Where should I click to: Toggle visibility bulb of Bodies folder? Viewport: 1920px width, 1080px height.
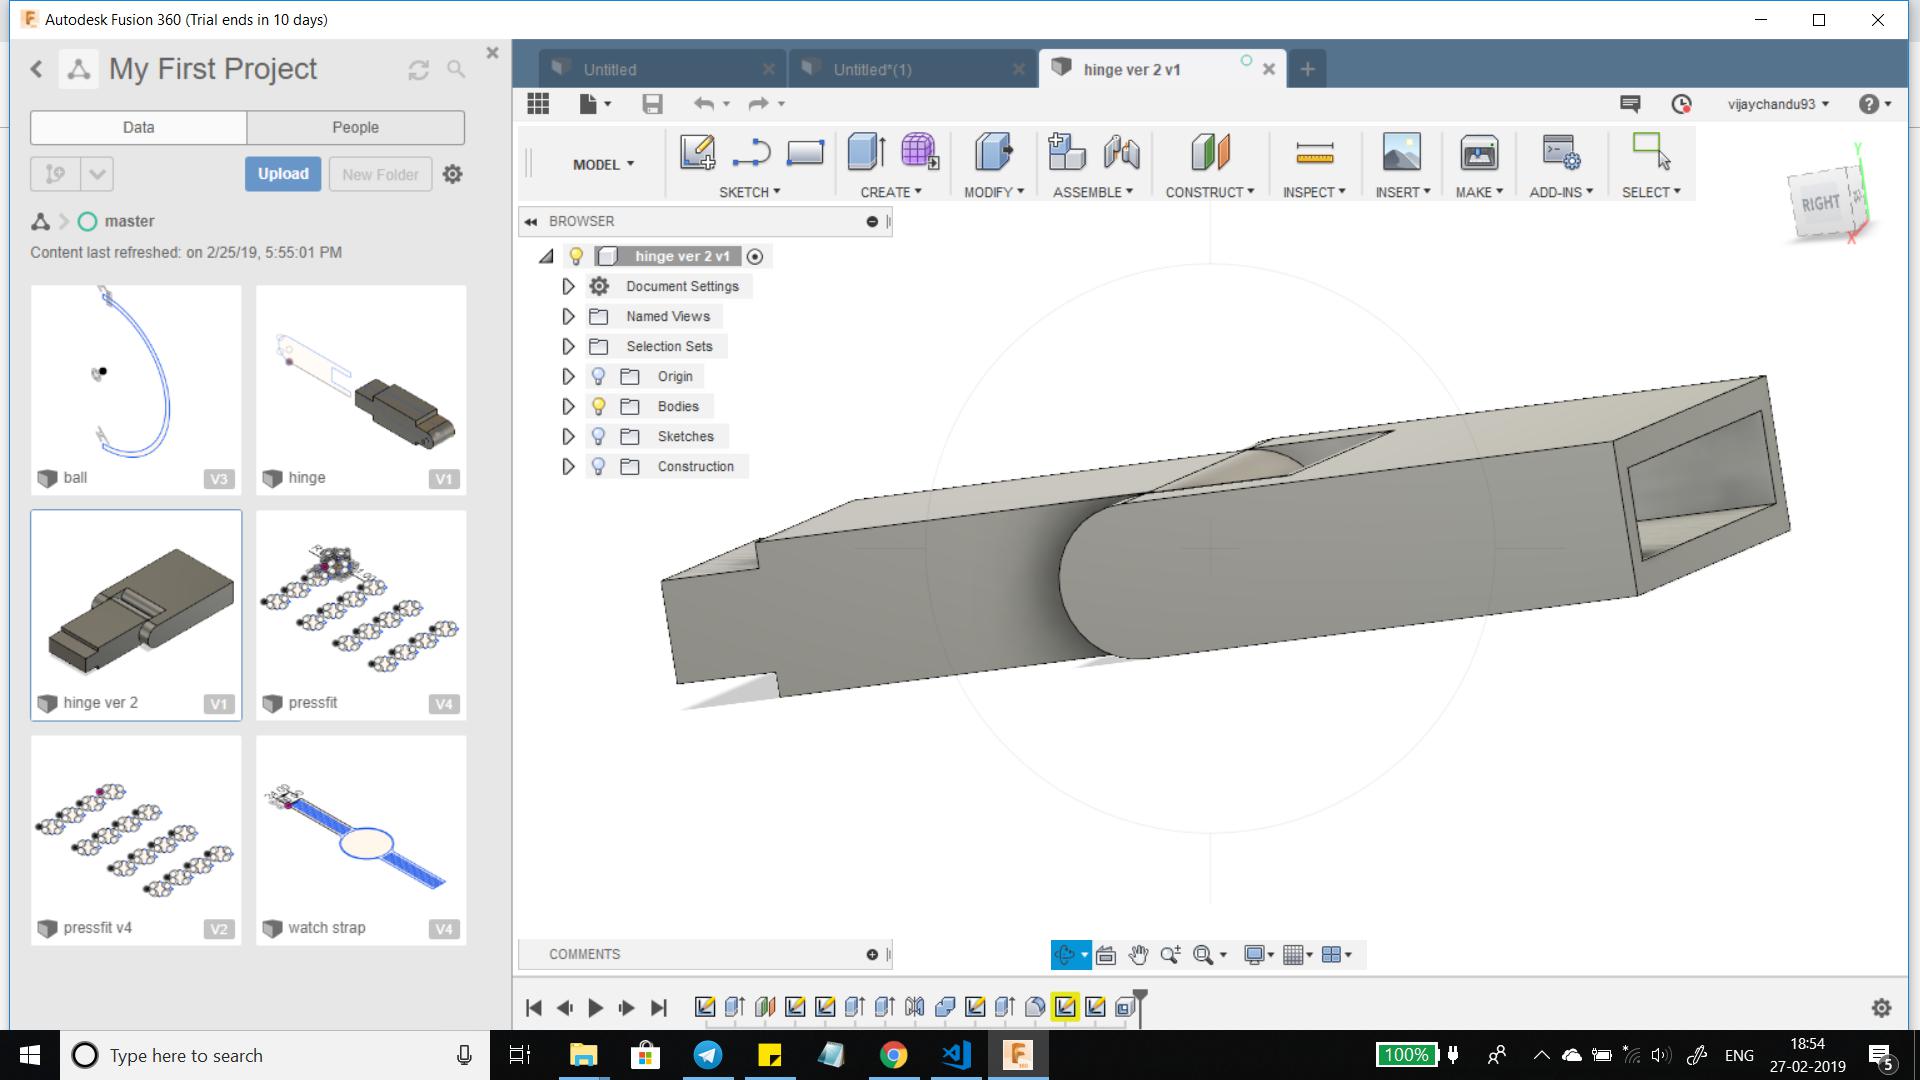[x=598, y=406]
